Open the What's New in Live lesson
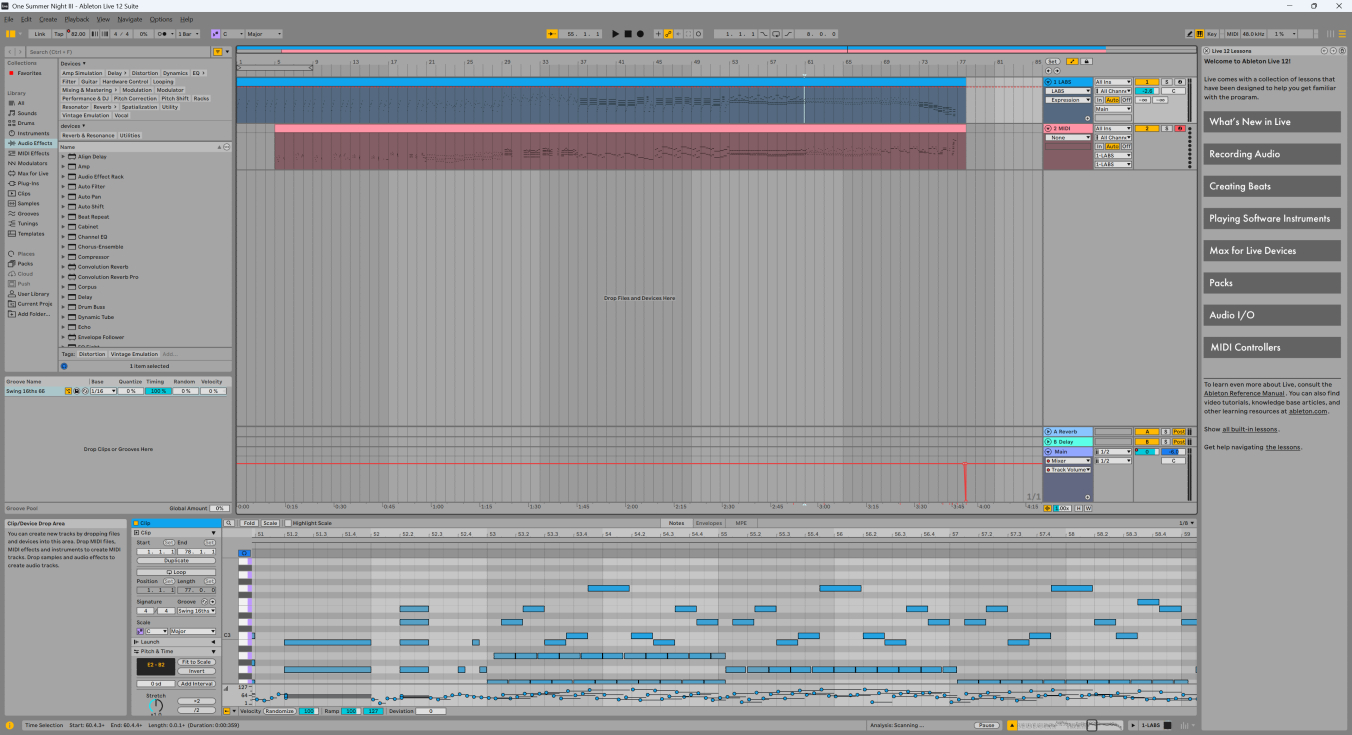Screen dimensions: 1352x735 point(1272,122)
